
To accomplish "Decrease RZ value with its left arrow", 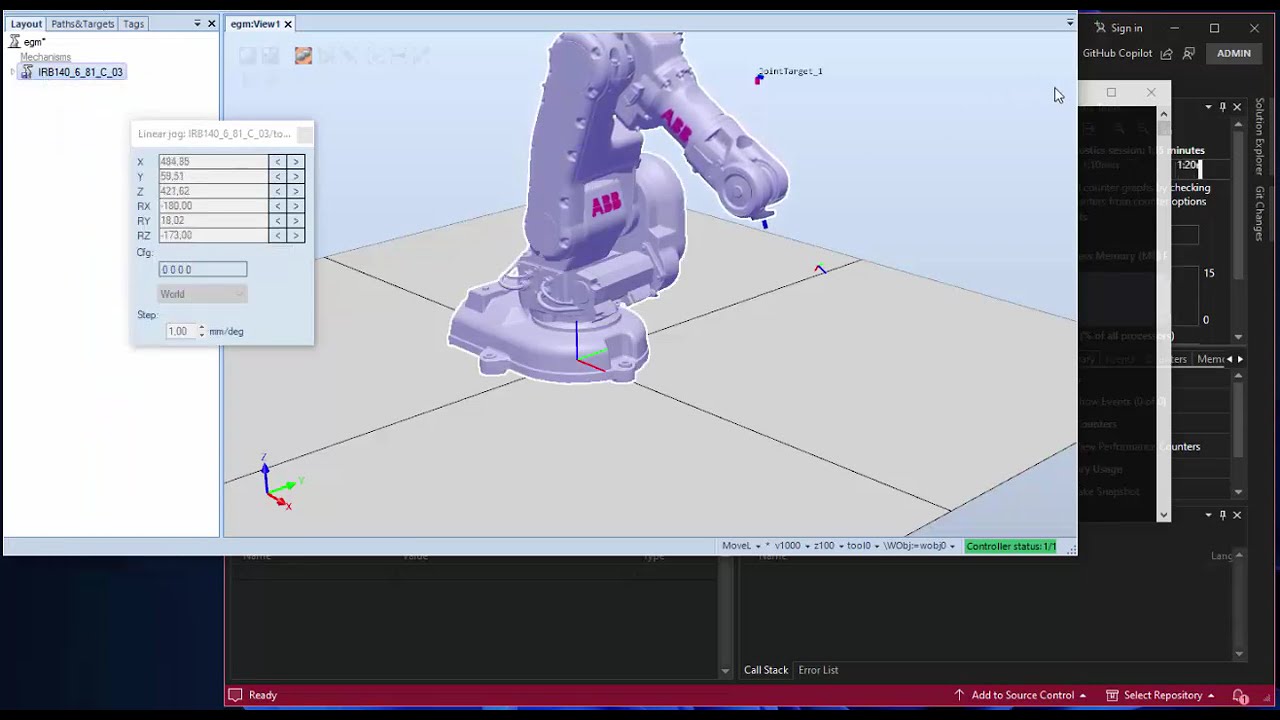I will pyautogui.click(x=278, y=235).
